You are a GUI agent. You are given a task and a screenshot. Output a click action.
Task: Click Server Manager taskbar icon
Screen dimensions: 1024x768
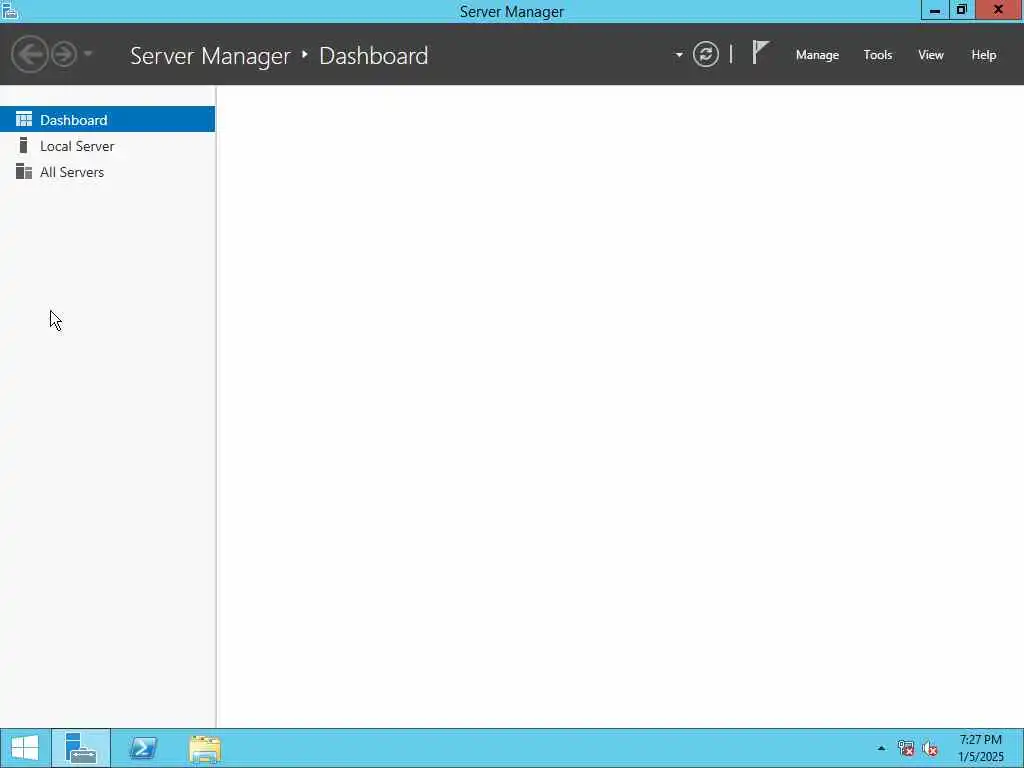[x=81, y=748]
